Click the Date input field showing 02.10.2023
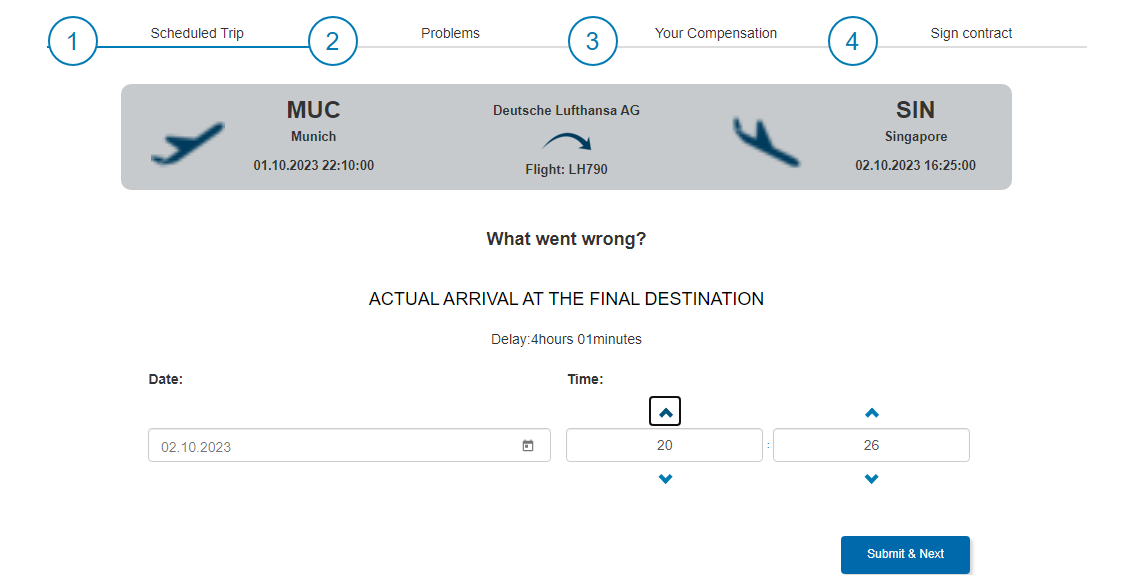Screen dimensions: 1132x575 [349, 446]
